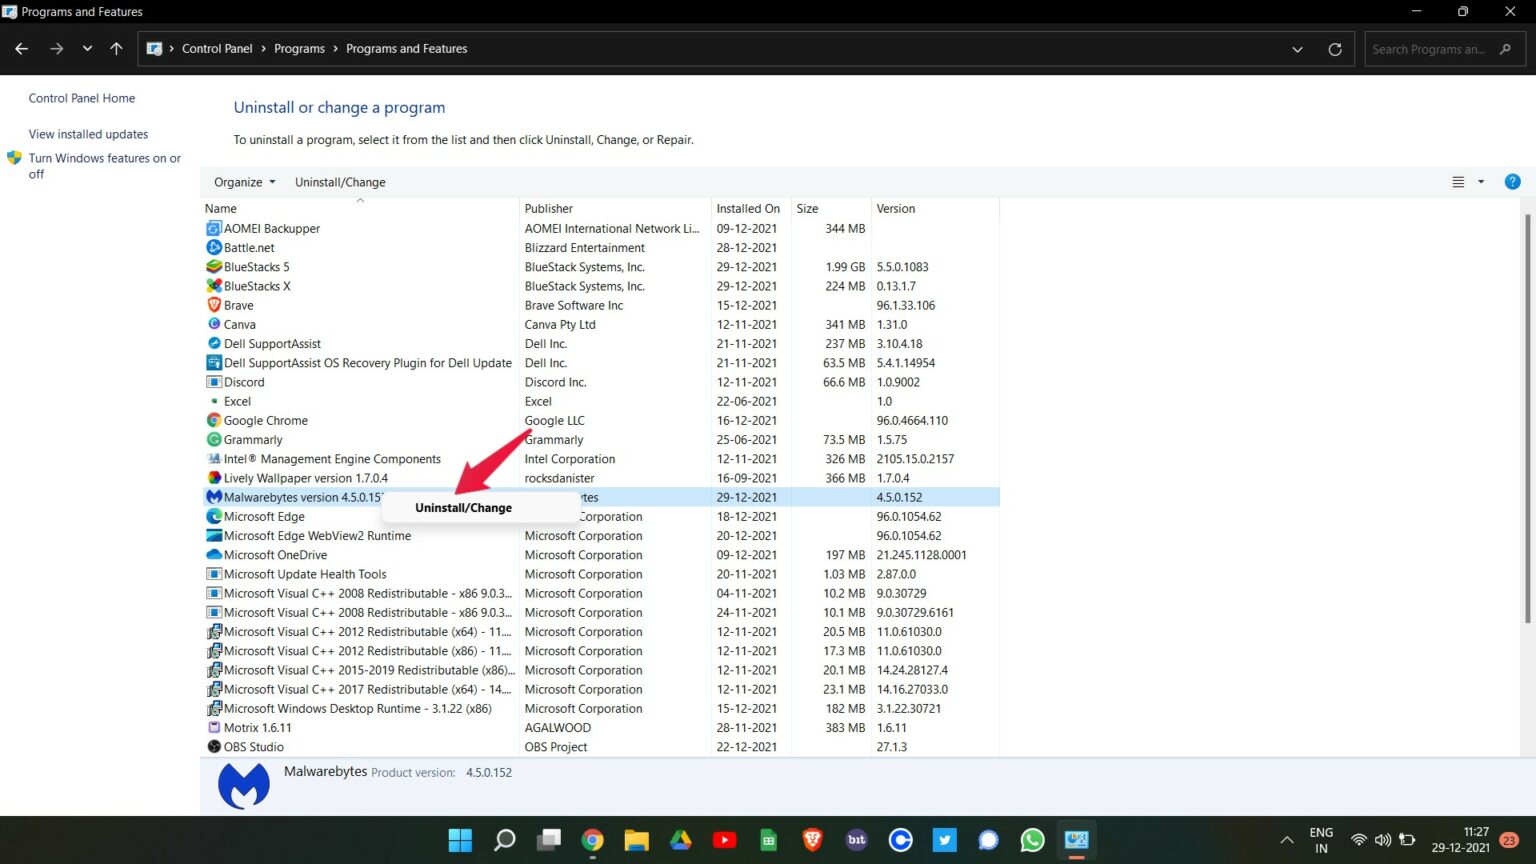Open Turn Windows features on or off

(x=105, y=165)
